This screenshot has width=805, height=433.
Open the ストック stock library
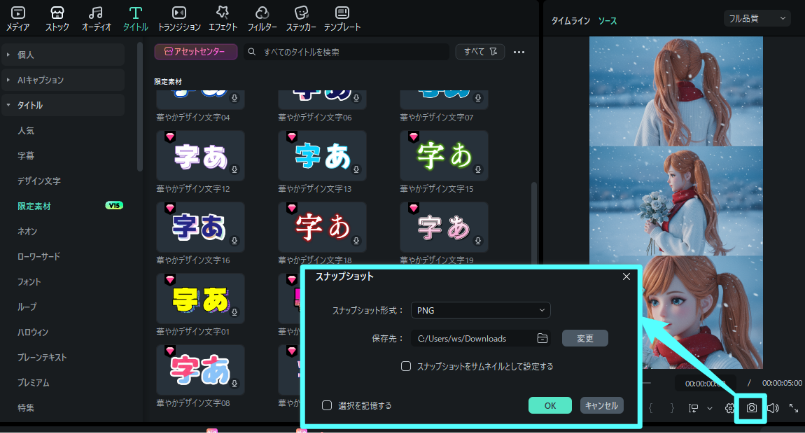point(57,18)
